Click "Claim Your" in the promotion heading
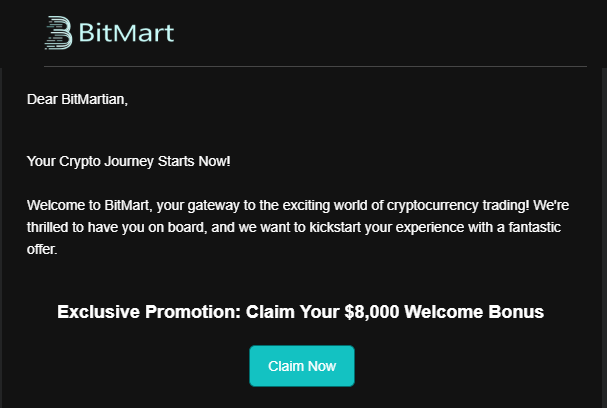This screenshot has height=408, width=607. (x=298, y=312)
